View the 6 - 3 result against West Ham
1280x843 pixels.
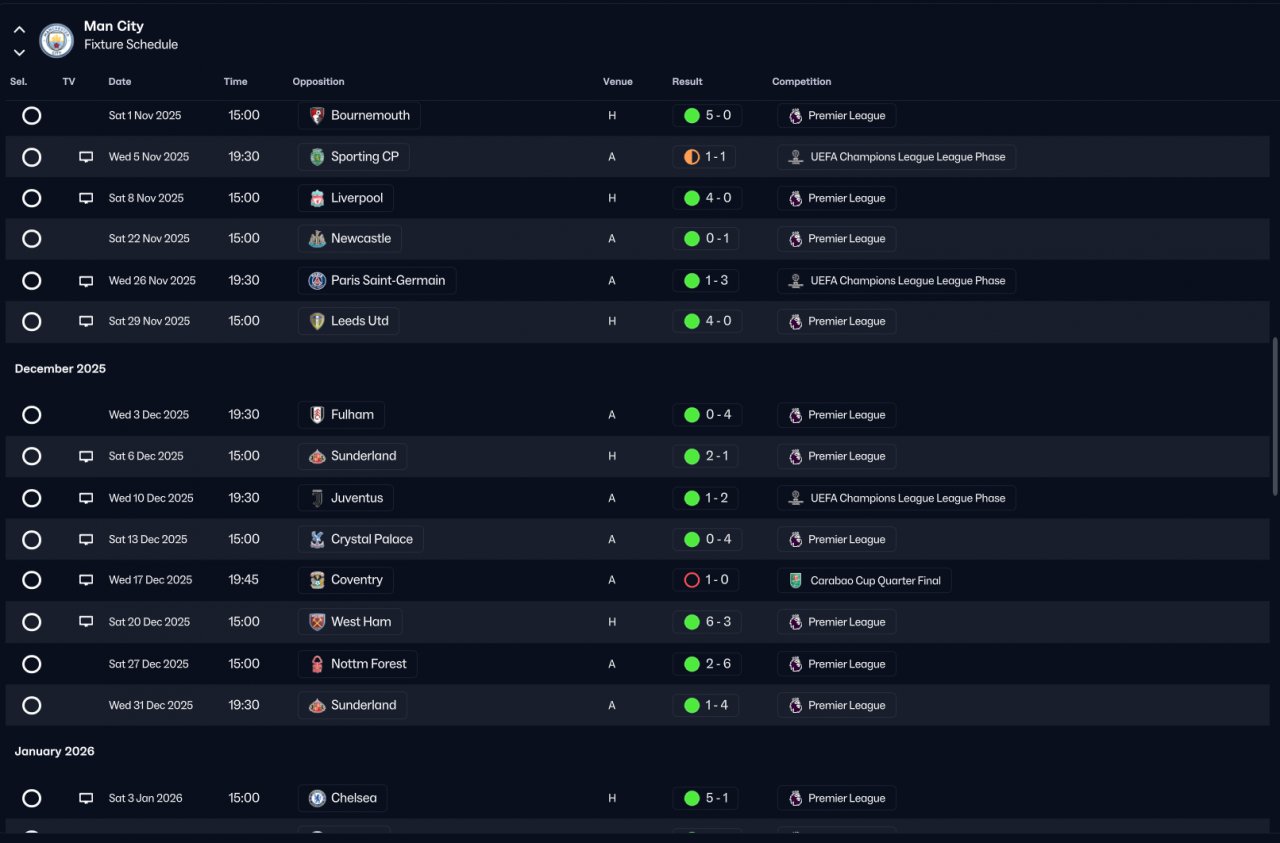(707, 622)
